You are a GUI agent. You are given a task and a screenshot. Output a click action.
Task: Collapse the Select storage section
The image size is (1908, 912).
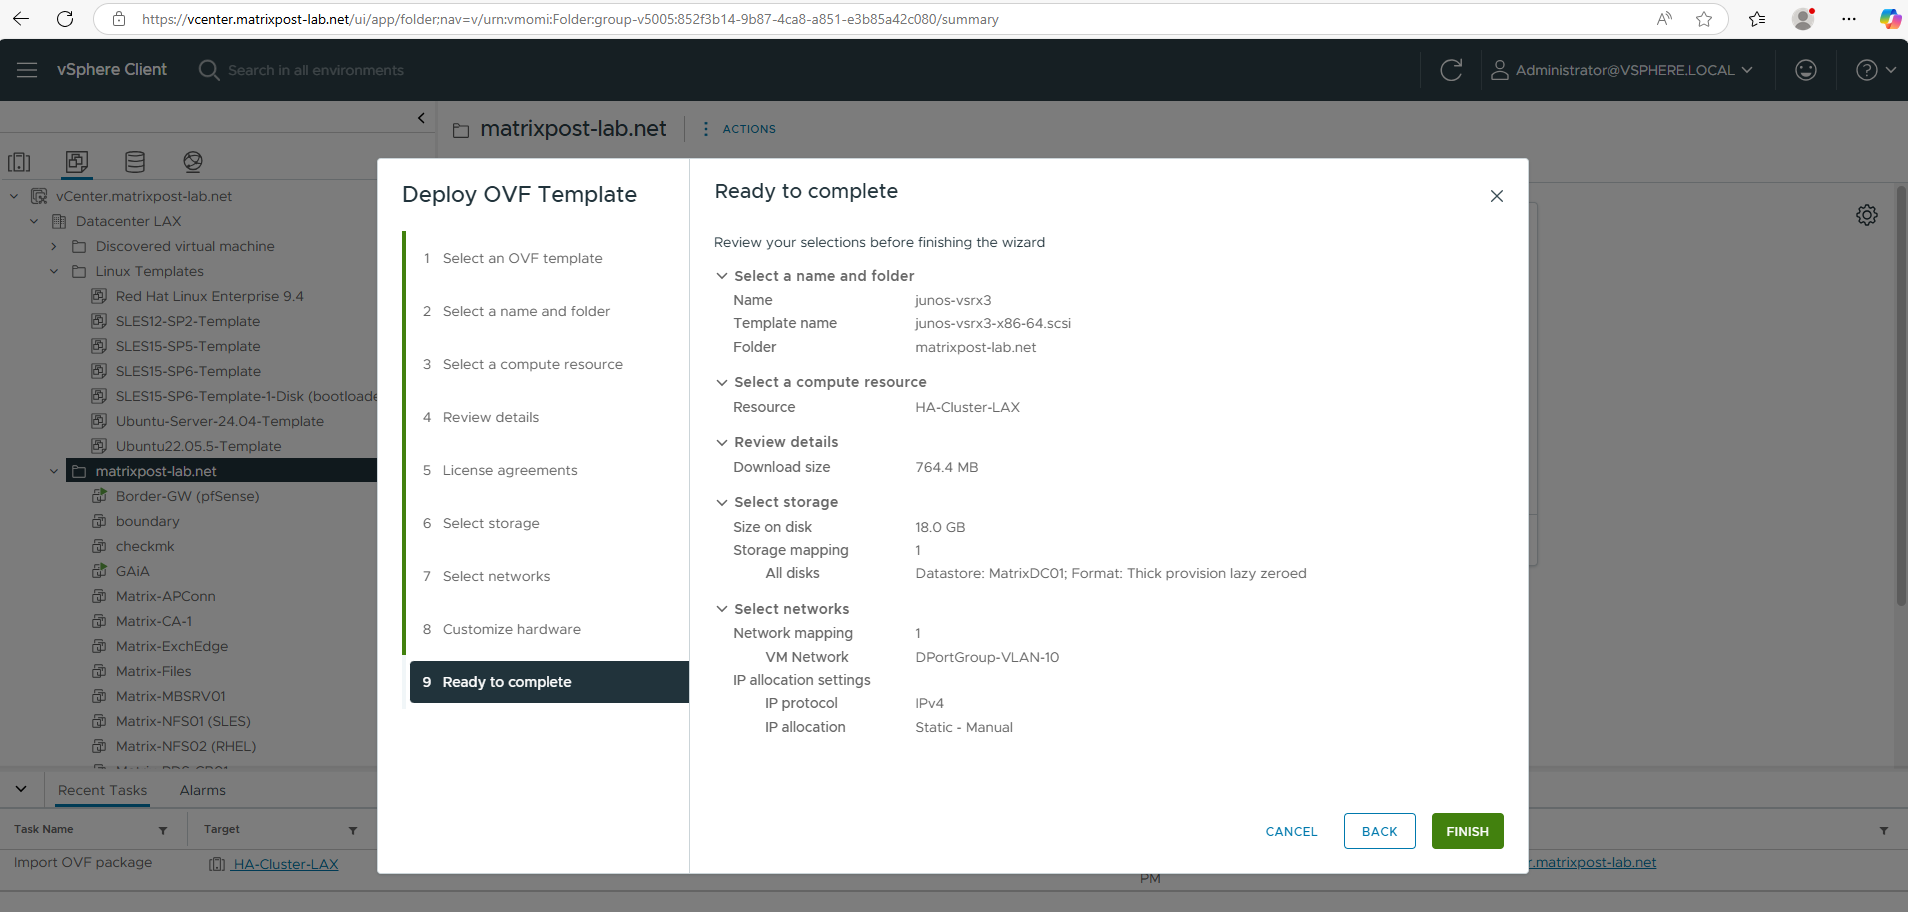coord(722,502)
